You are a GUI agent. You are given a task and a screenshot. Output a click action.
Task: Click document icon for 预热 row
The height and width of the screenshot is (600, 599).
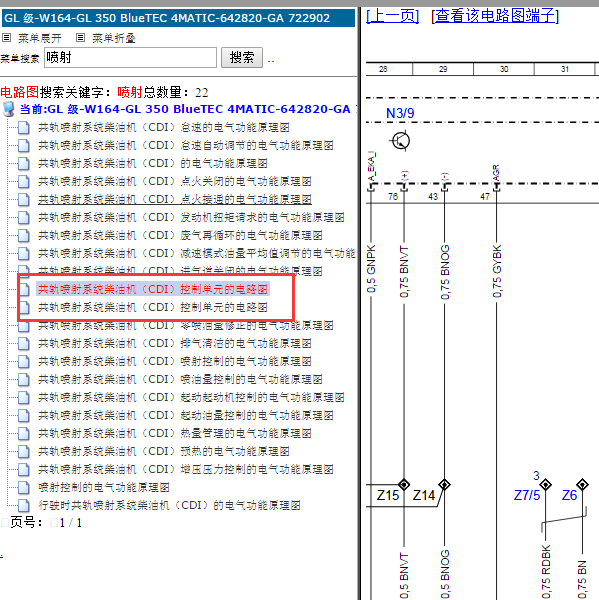click(24, 451)
